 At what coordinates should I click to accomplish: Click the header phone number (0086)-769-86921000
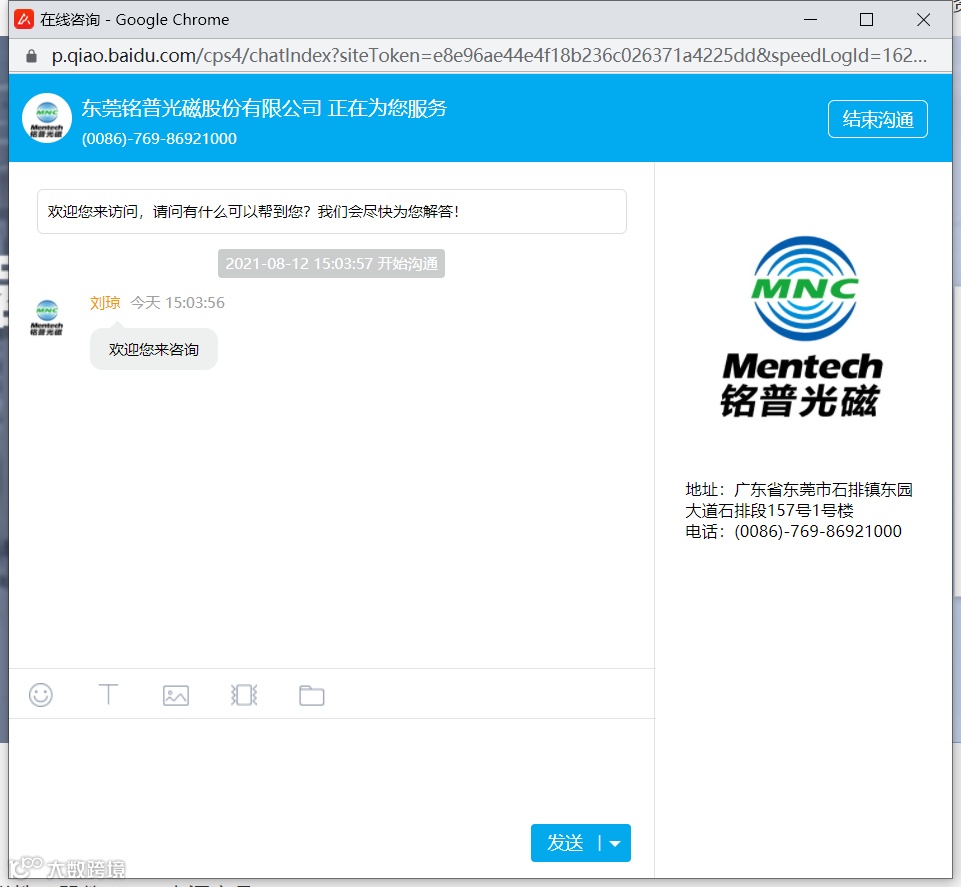point(159,139)
